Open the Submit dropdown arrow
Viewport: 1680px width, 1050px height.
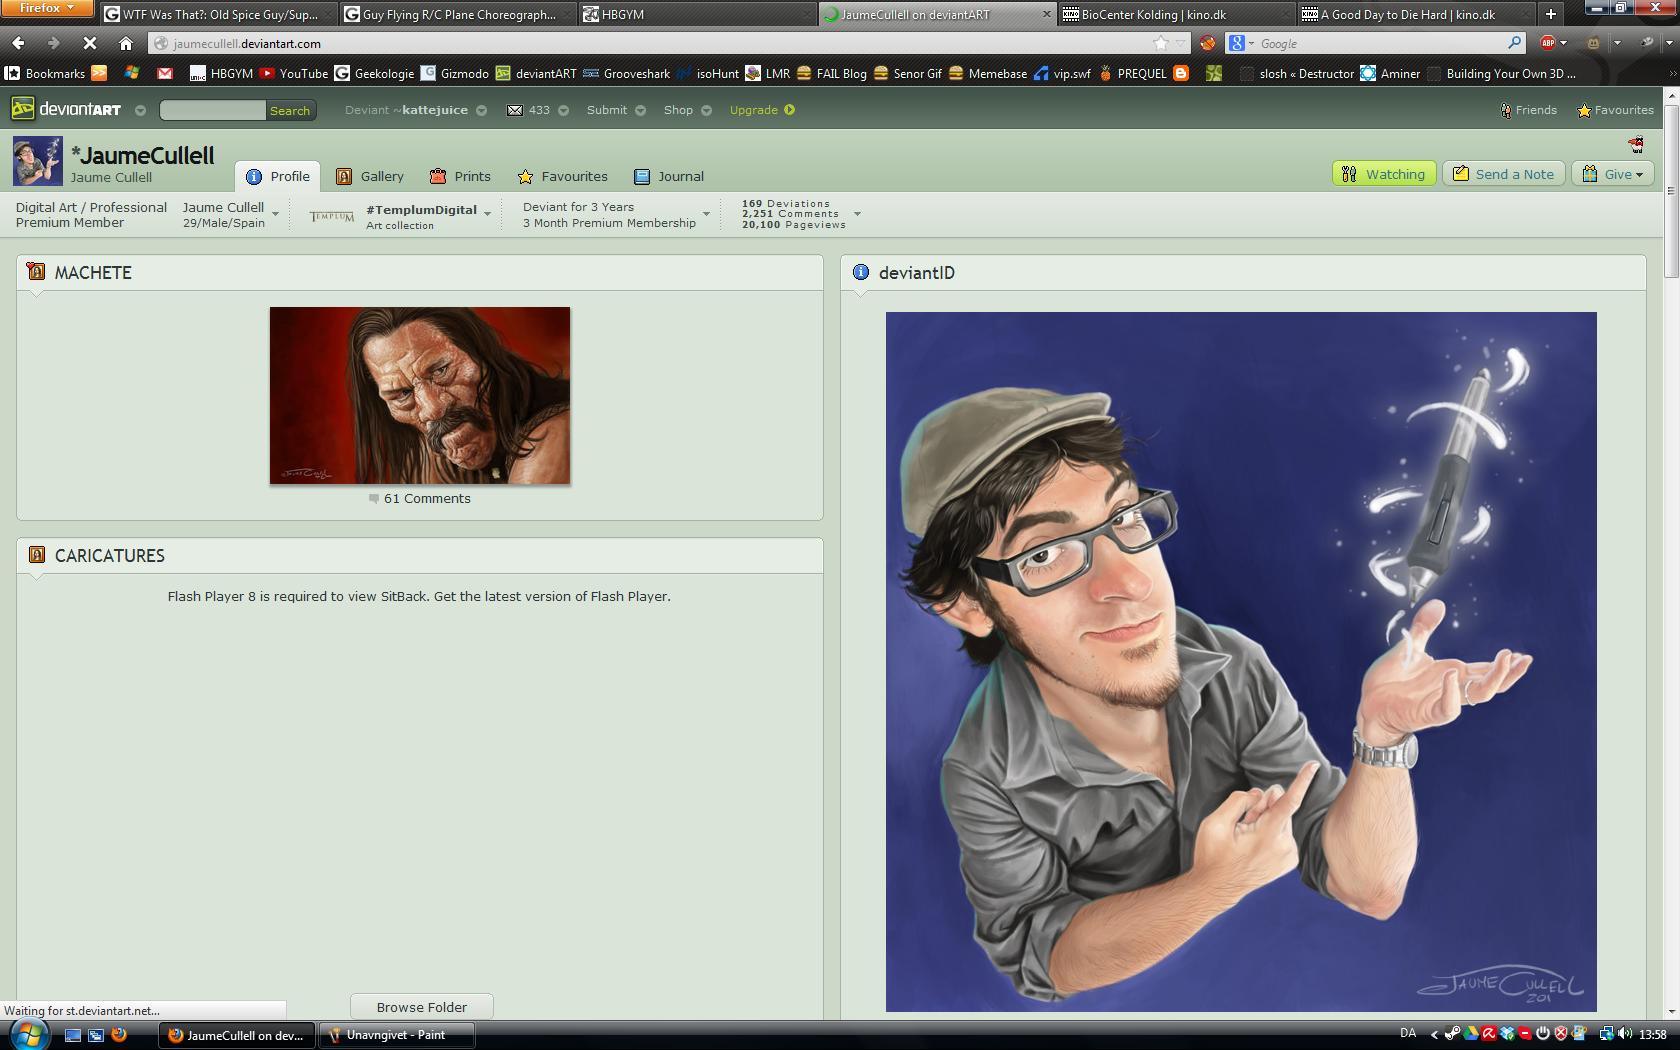pyautogui.click(x=640, y=110)
